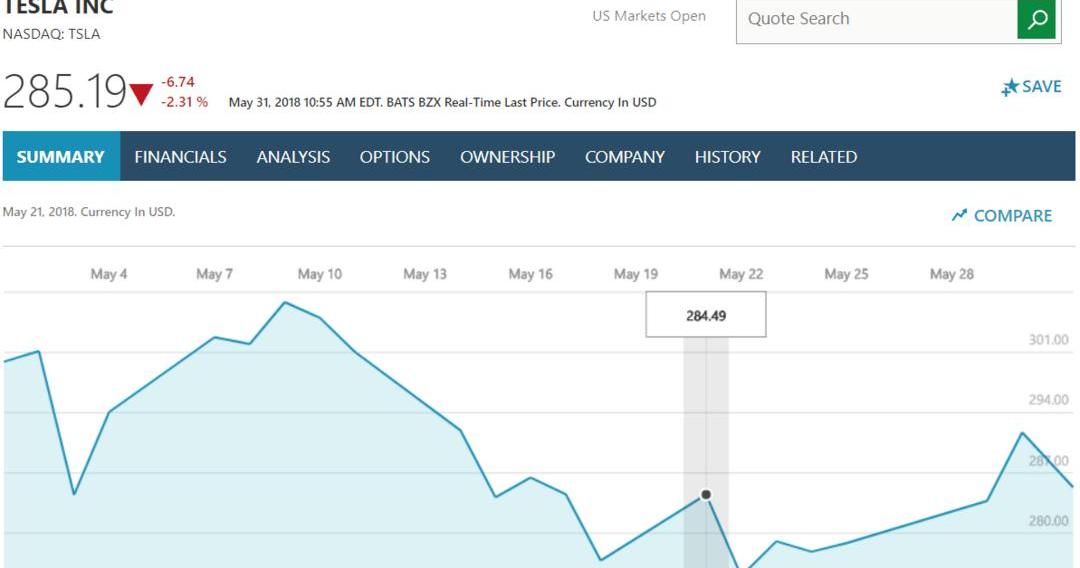Click the 284.49 price tooltip box
Image resolution: width=1080 pixels, height=568 pixels.
click(705, 315)
